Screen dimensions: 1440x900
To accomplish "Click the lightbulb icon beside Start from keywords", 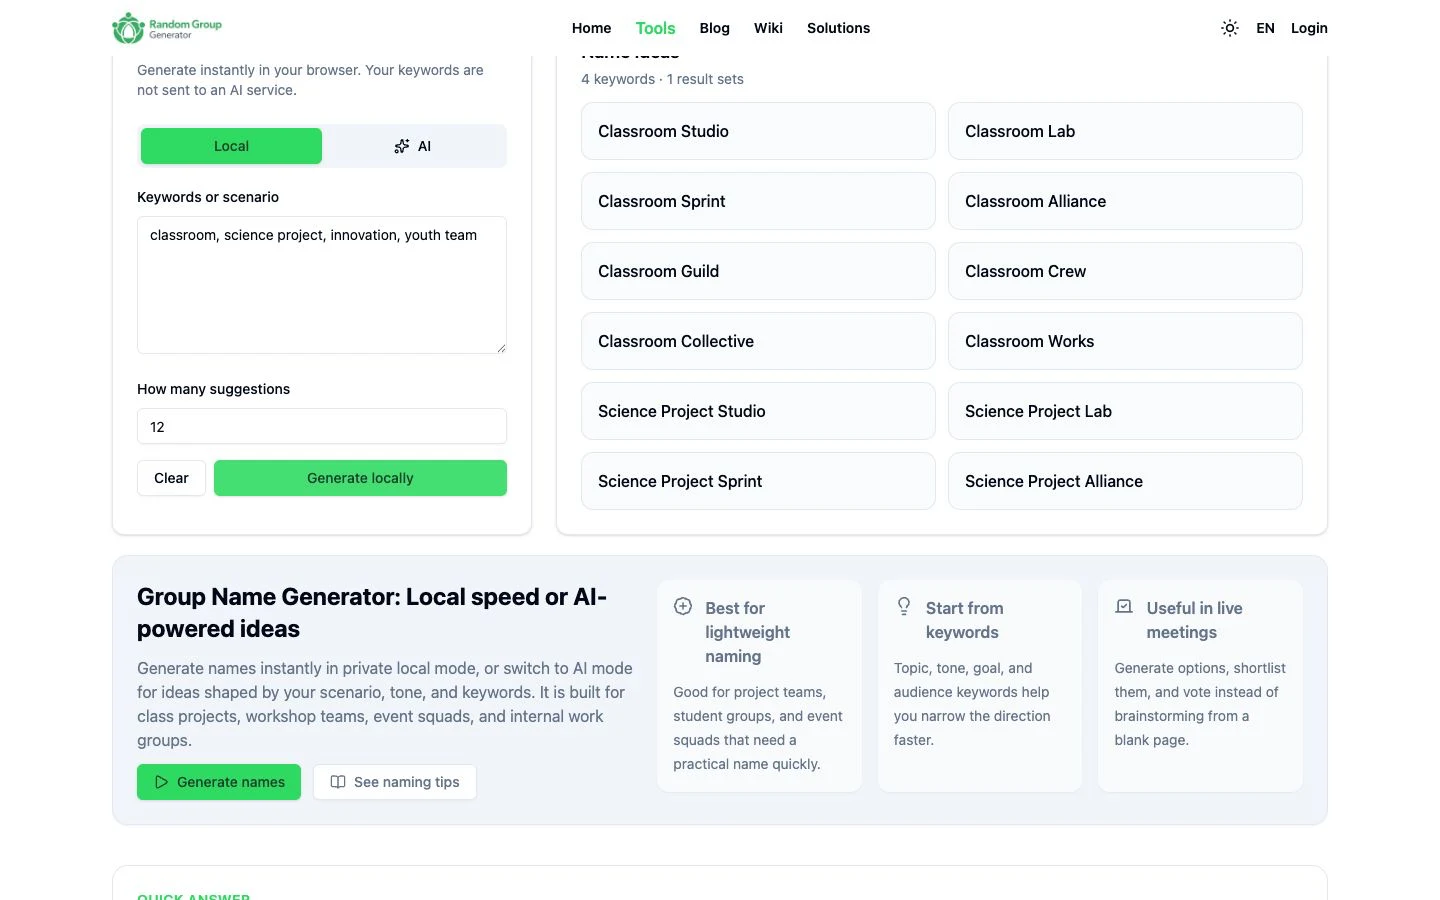I will pos(904,606).
